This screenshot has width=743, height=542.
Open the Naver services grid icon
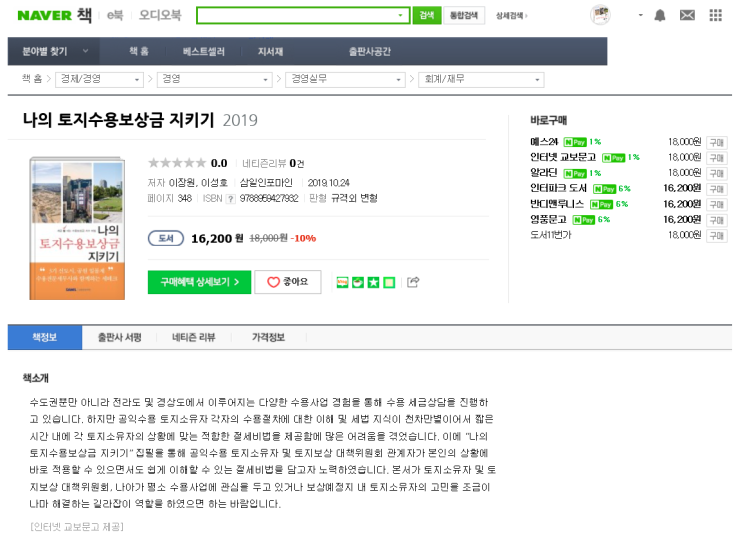716,15
